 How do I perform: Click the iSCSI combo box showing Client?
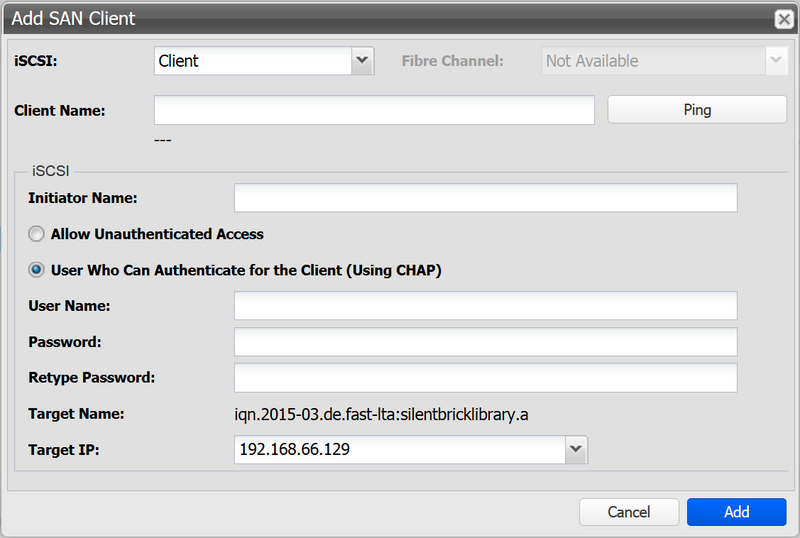(x=252, y=61)
